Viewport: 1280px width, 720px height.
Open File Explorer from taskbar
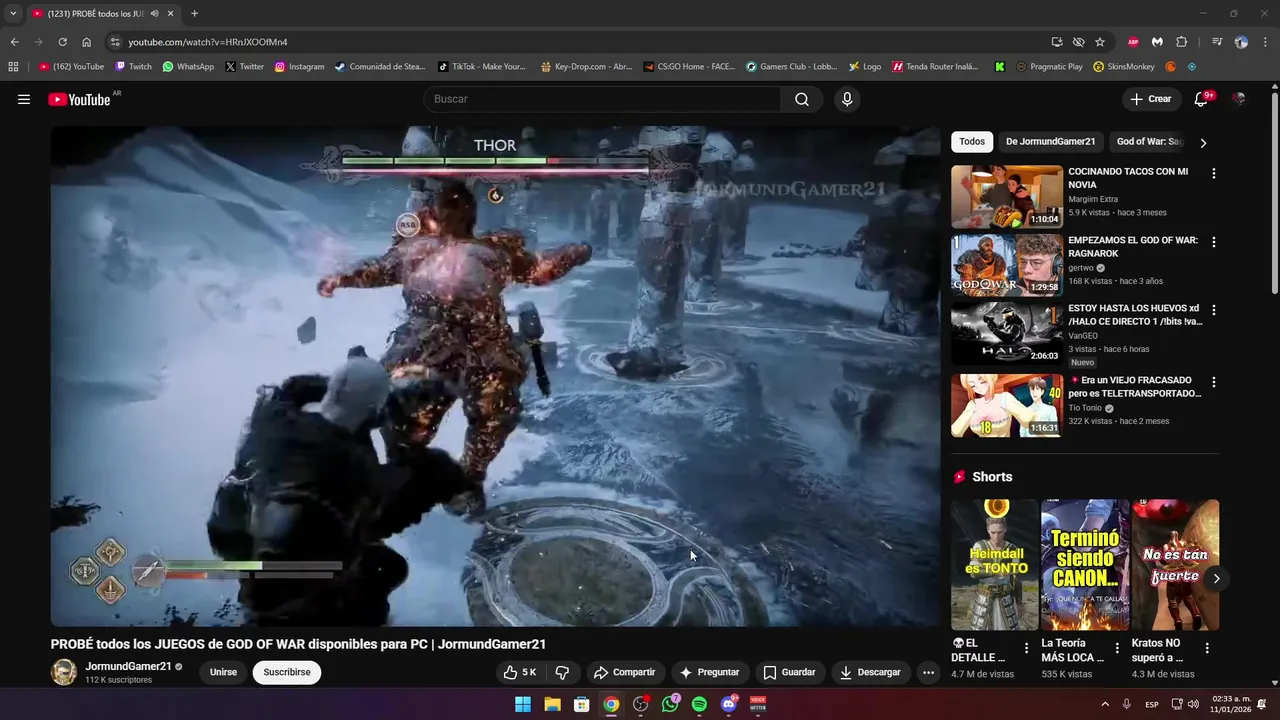pyautogui.click(x=552, y=704)
